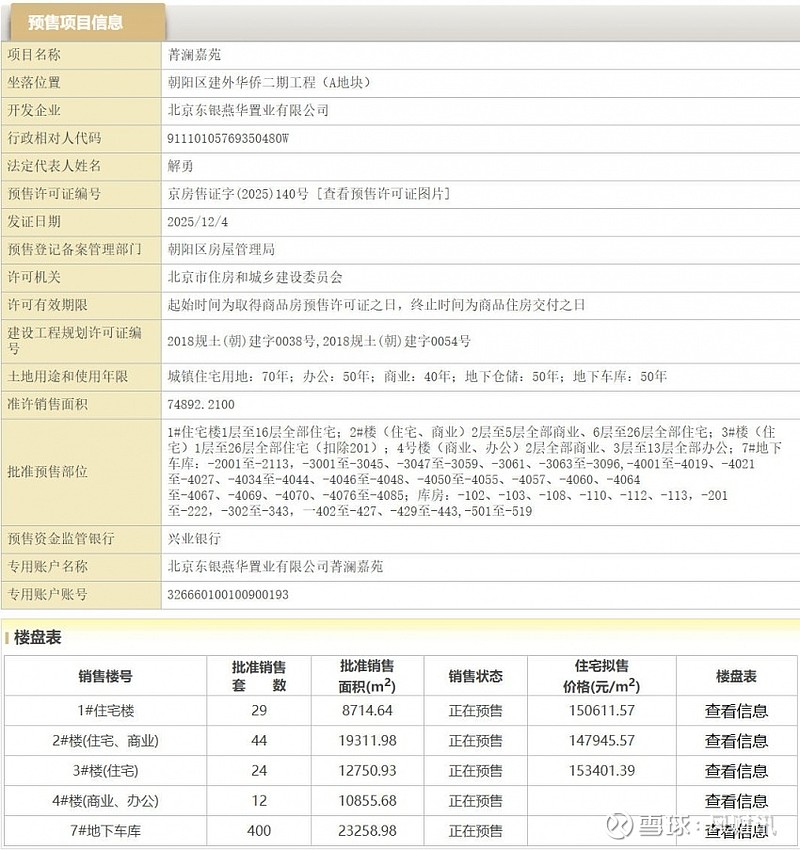Click legal representative name 解勇

180,166
